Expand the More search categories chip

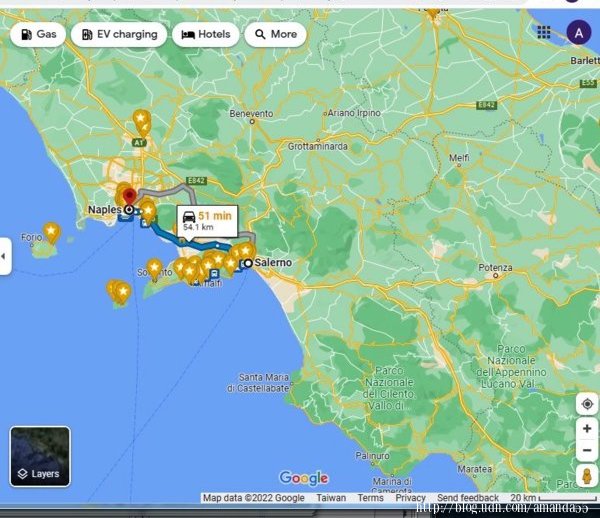275,34
